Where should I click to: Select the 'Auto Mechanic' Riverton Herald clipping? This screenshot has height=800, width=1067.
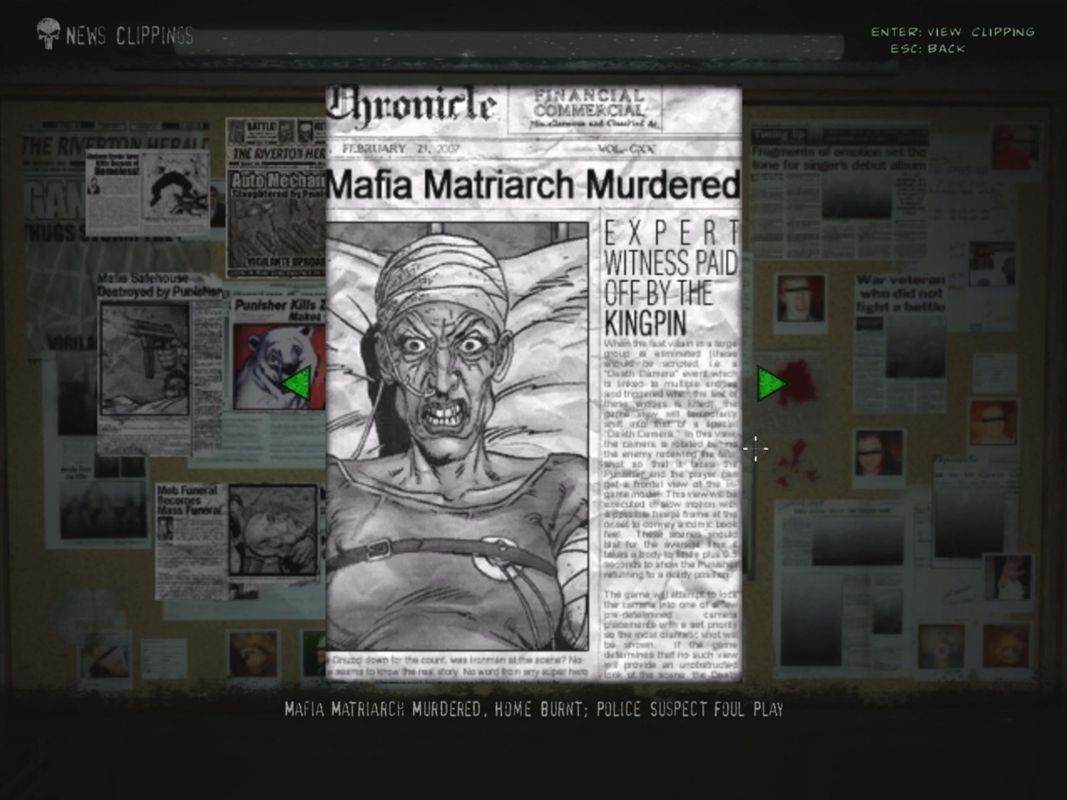click(276, 197)
